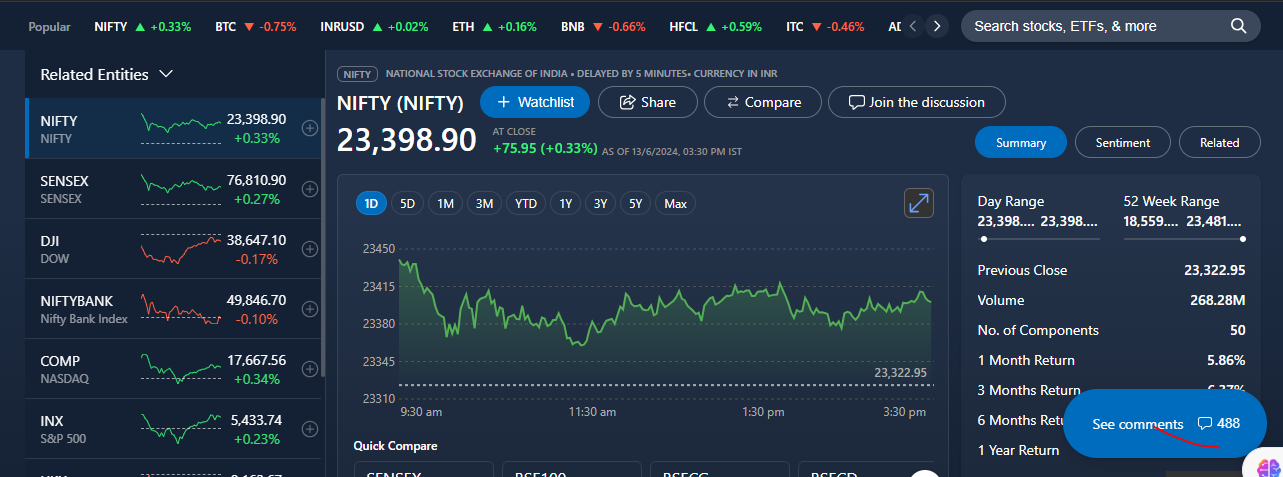Select COMP NASDAQ in Related Entities list

173,369
